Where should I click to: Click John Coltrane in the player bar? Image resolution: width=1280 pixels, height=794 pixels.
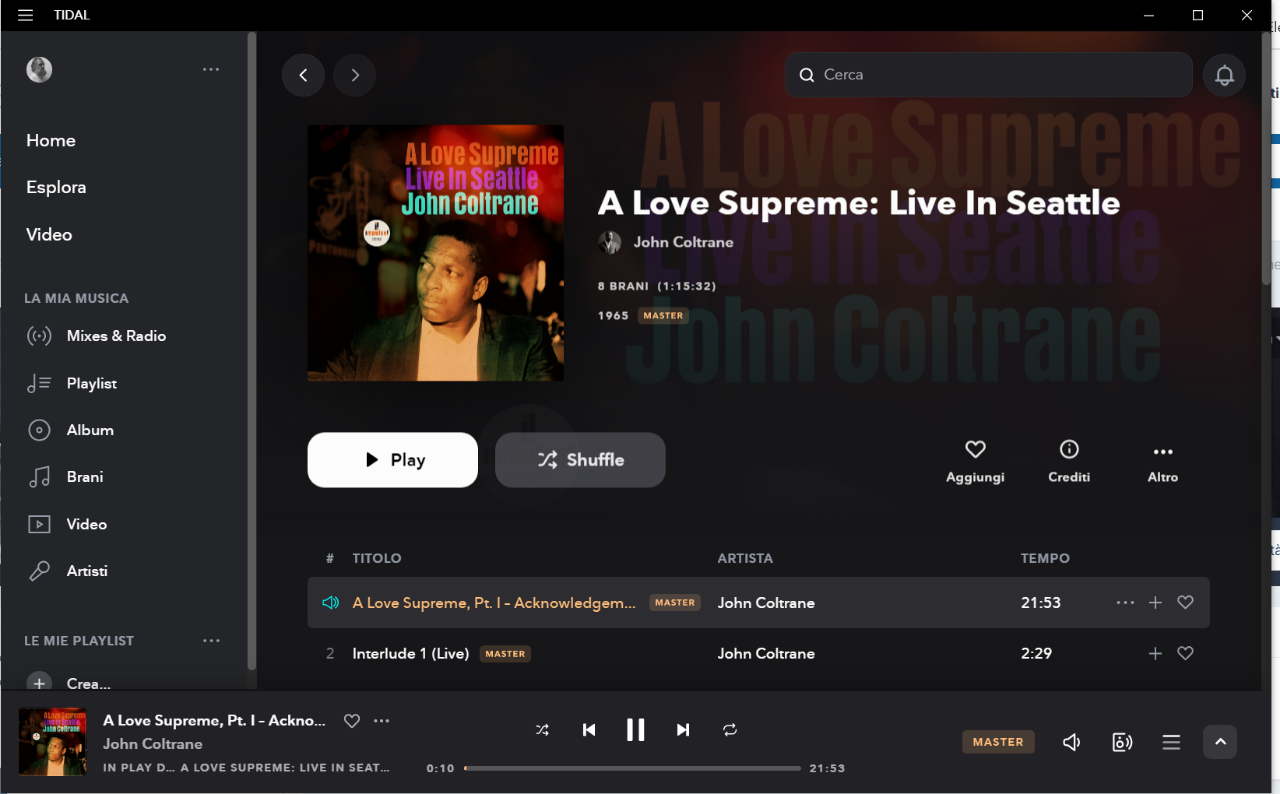tap(153, 744)
